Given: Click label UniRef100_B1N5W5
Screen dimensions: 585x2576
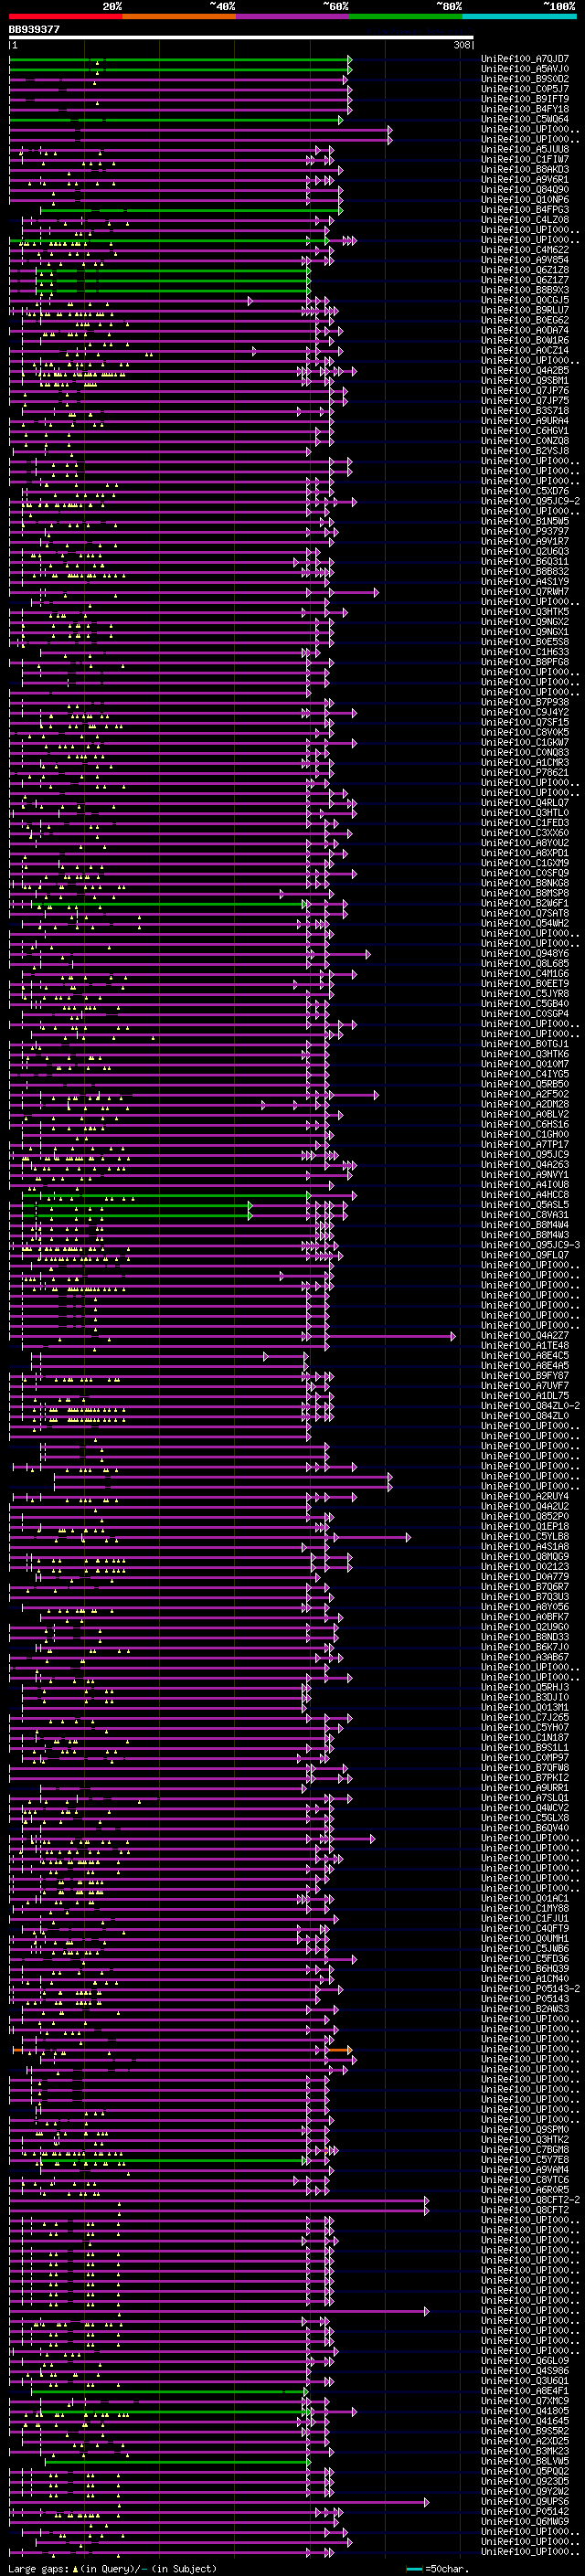Looking at the screenshot, I should 525,521.
